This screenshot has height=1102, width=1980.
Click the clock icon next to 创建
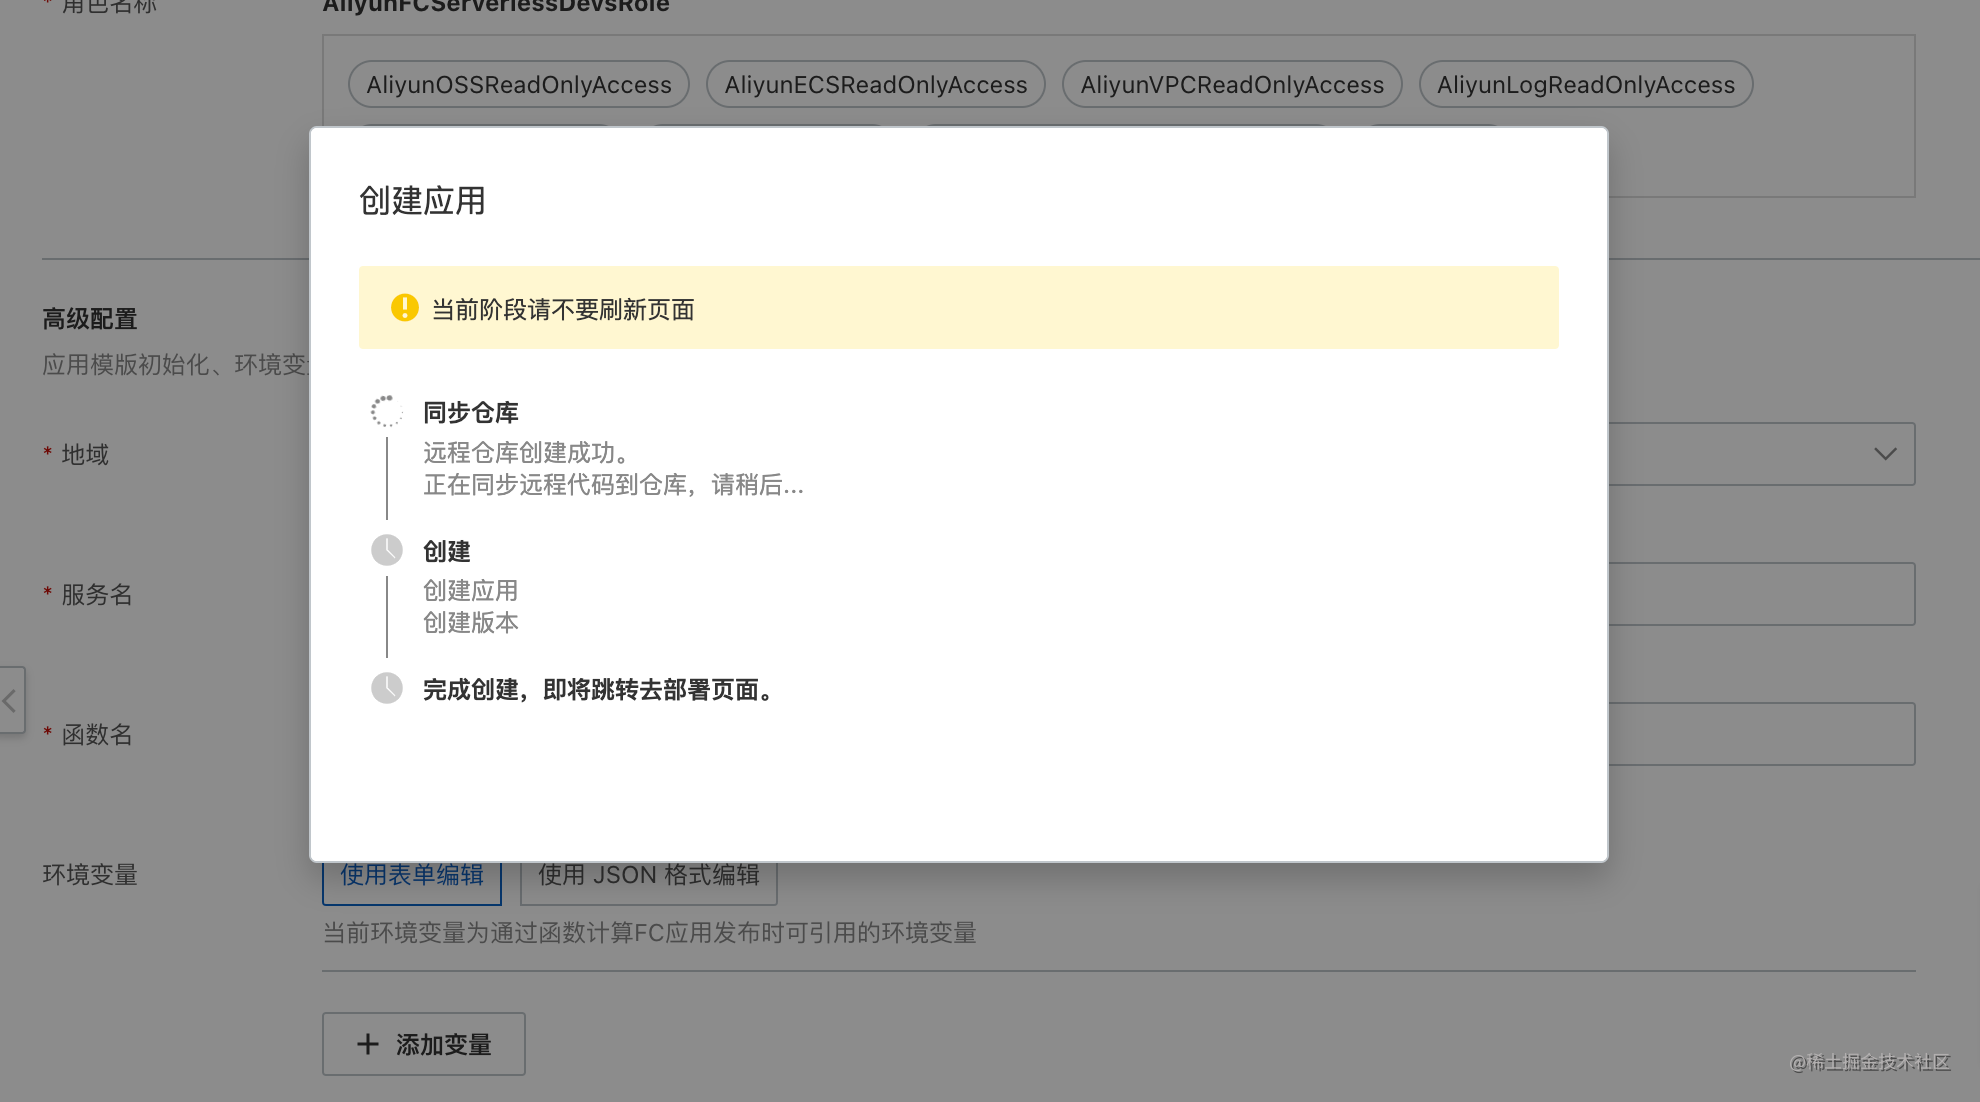point(386,550)
